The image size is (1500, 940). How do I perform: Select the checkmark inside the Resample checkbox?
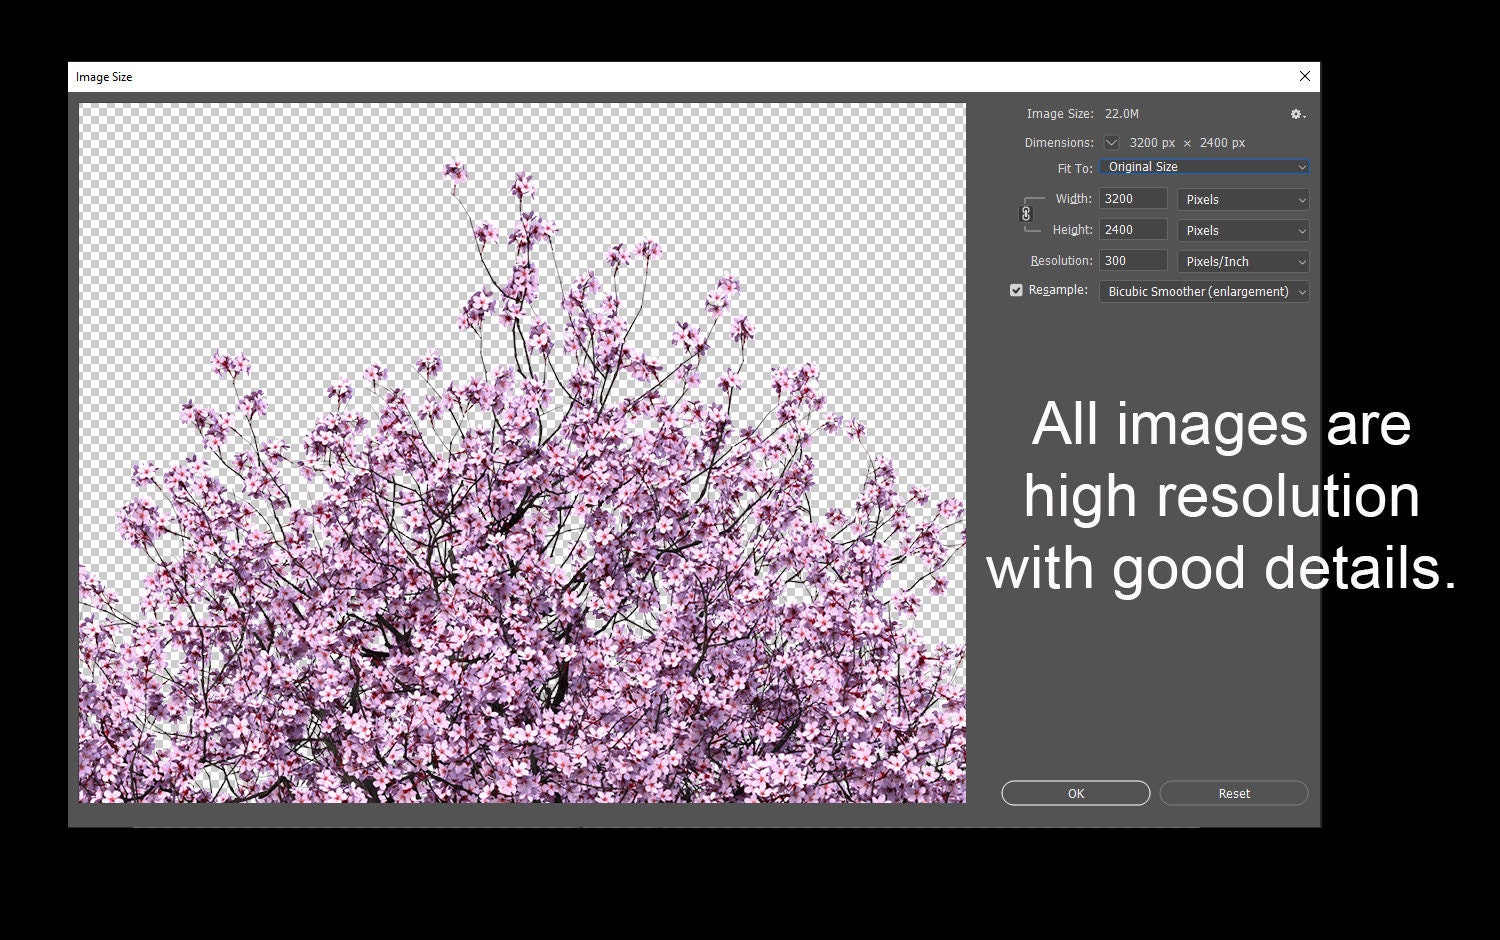point(1016,290)
